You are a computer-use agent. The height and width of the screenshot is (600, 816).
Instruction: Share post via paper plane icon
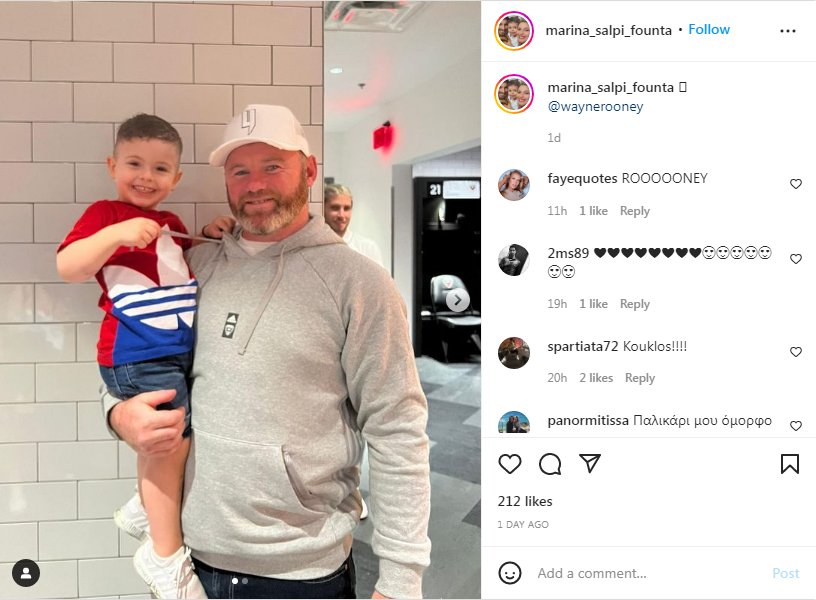point(590,463)
